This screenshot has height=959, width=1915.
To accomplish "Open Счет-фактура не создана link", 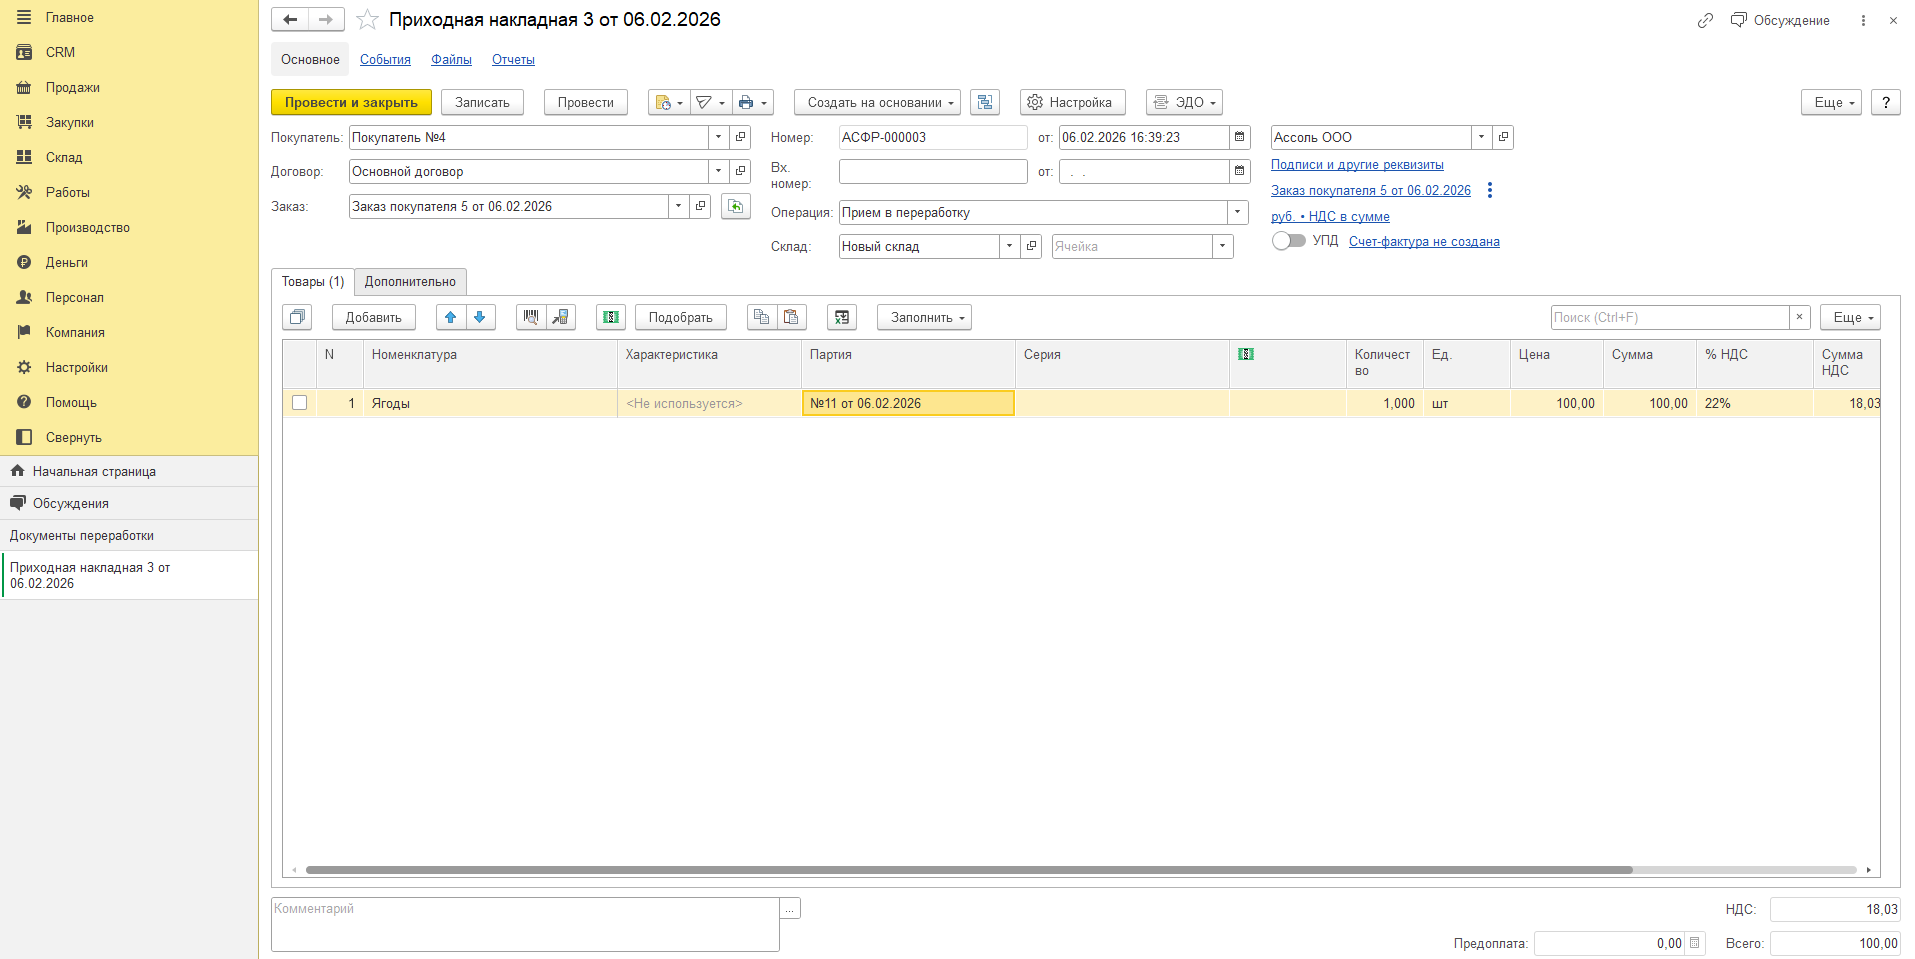I will [1424, 241].
